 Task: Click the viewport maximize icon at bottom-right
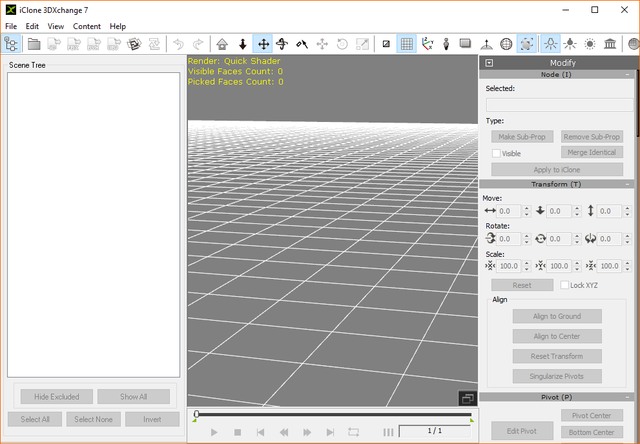[x=466, y=398]
